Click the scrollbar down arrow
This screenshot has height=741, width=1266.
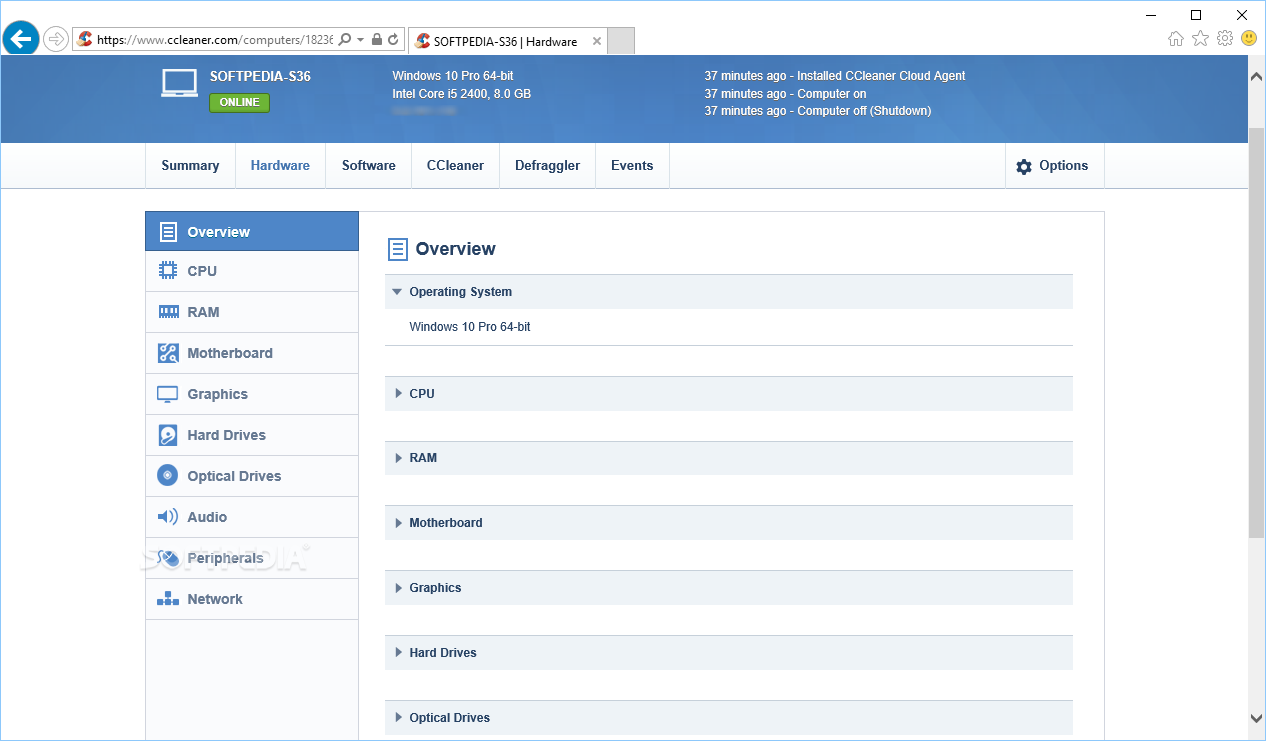(1257, 717)
